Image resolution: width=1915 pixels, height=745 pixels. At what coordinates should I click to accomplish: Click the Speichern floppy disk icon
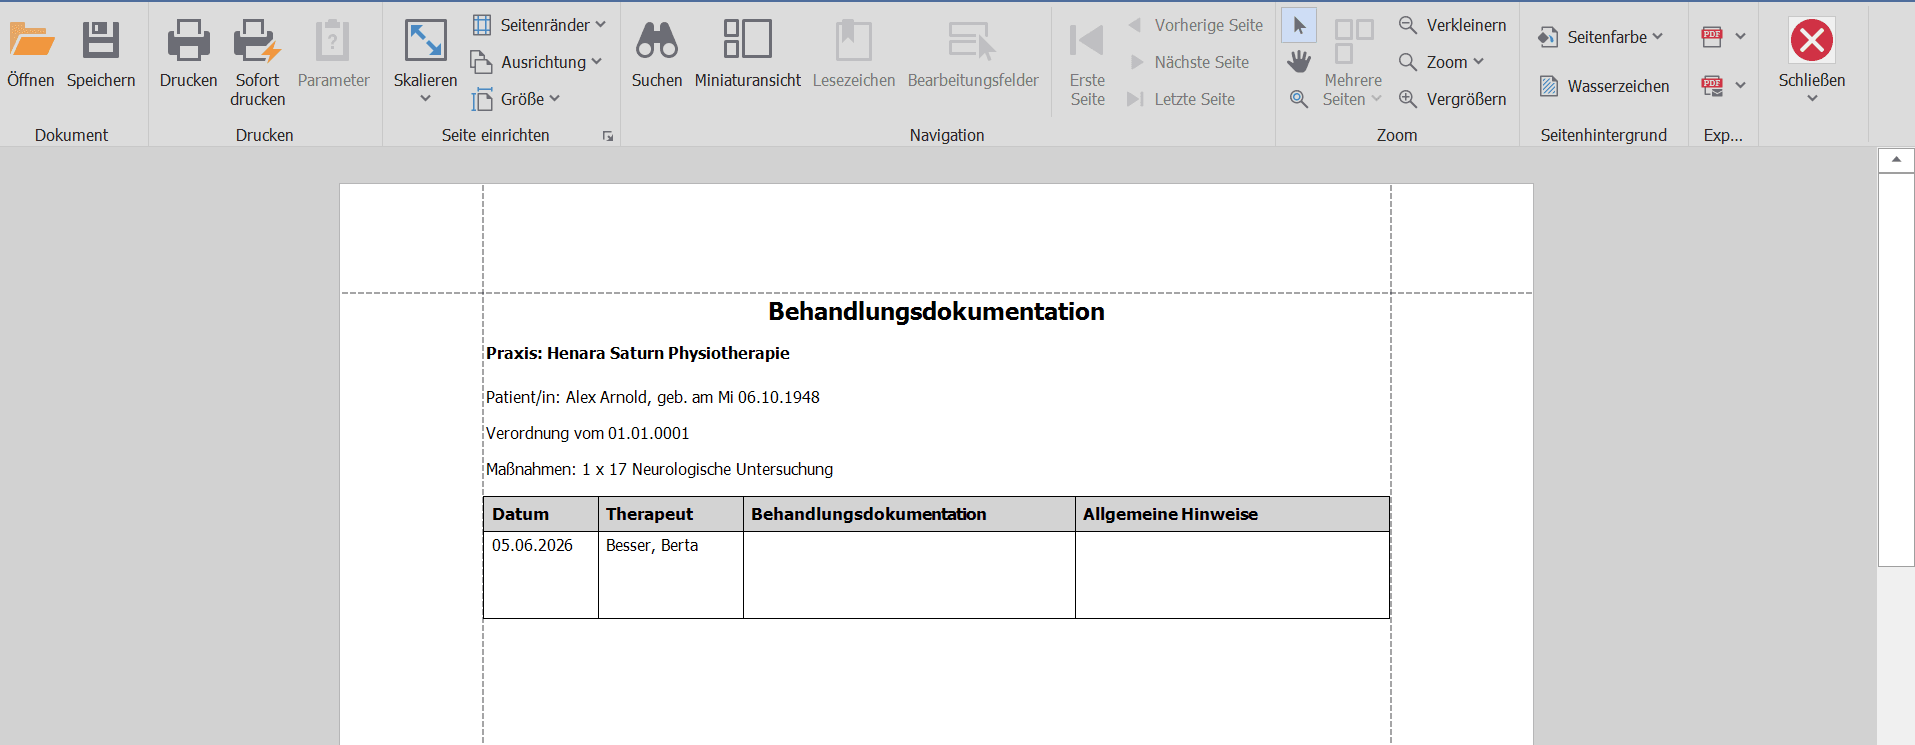tap(101, 40)
